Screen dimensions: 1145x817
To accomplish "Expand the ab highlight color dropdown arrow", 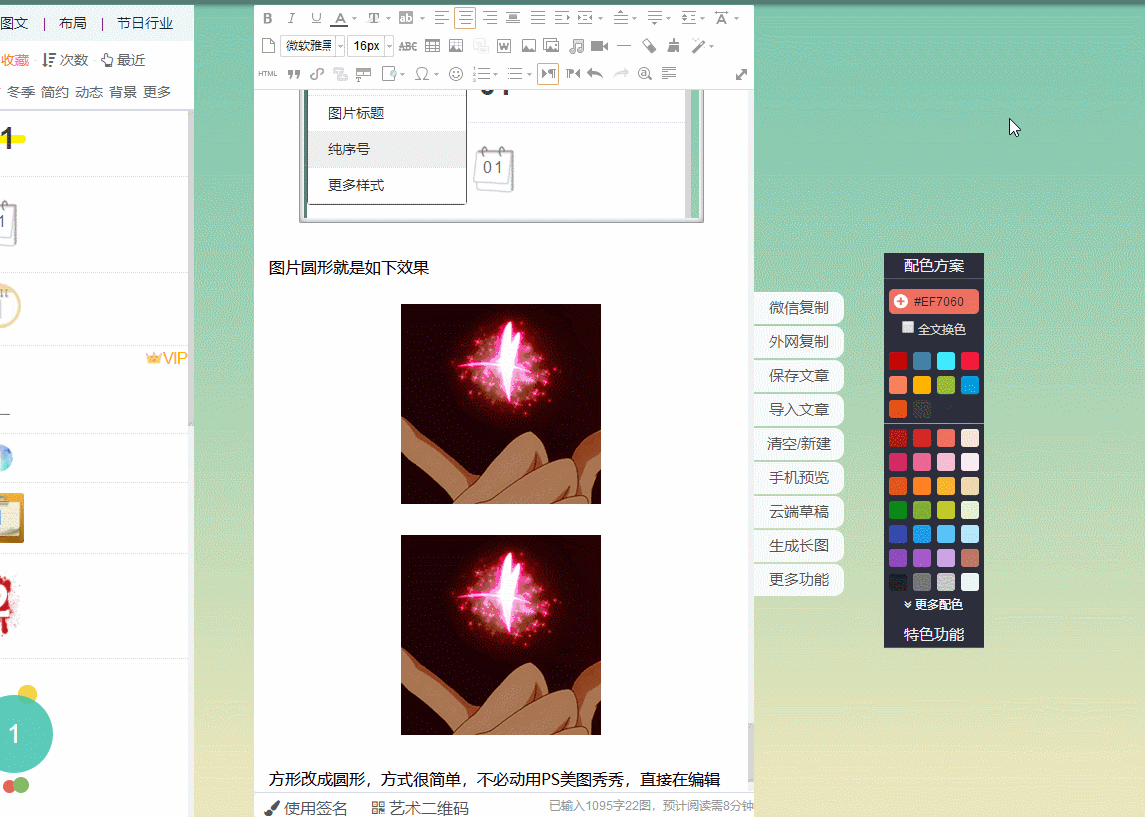I will (x=422, y=19).
